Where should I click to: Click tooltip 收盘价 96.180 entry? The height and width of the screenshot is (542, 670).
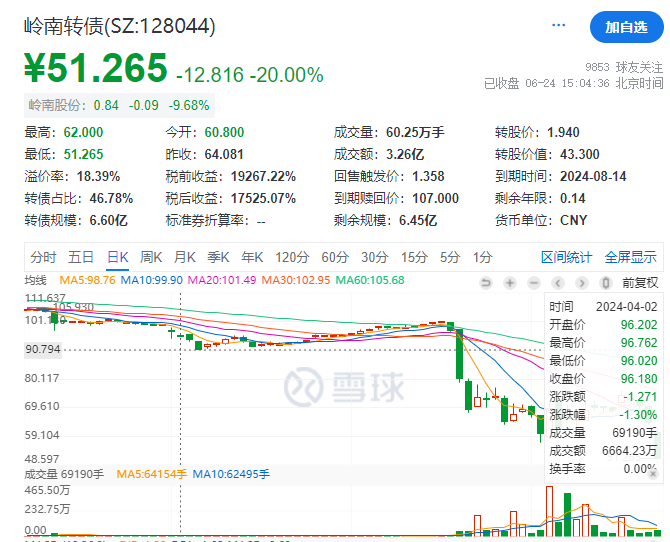pyautogui.click(x=603, y=378)
